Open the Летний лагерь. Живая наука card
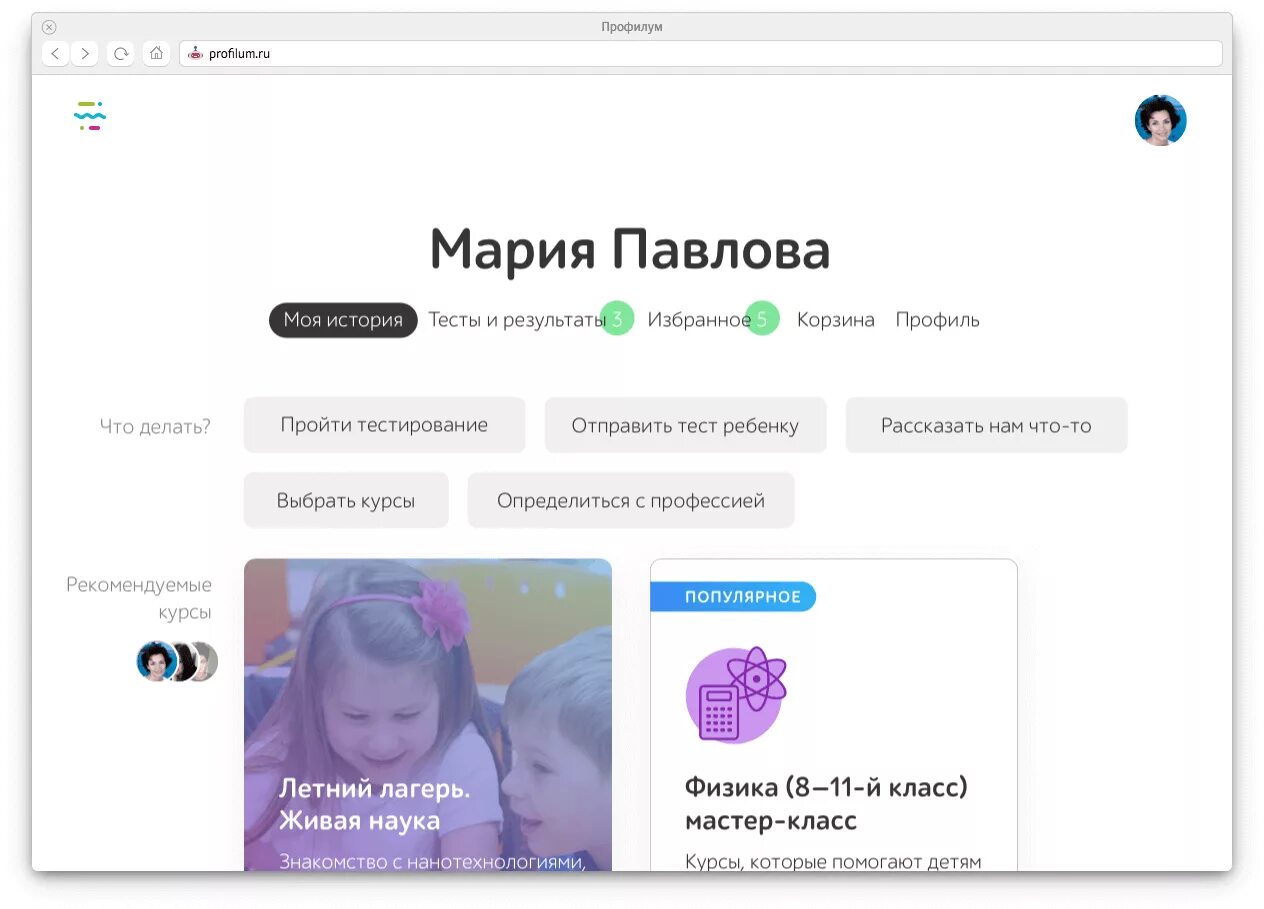Image resolution: width=1264 pixels, height=909 pixels. (428, 714)
